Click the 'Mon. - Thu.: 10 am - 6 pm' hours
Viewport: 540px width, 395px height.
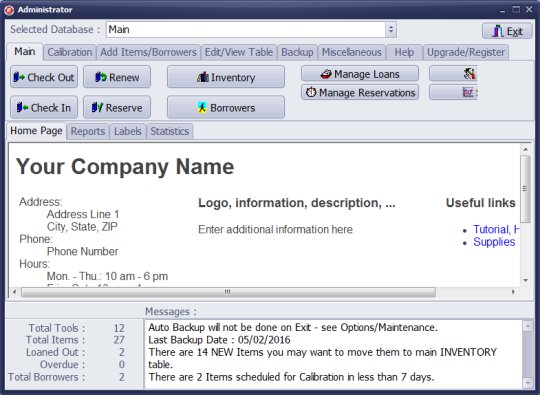pos(107,276)
